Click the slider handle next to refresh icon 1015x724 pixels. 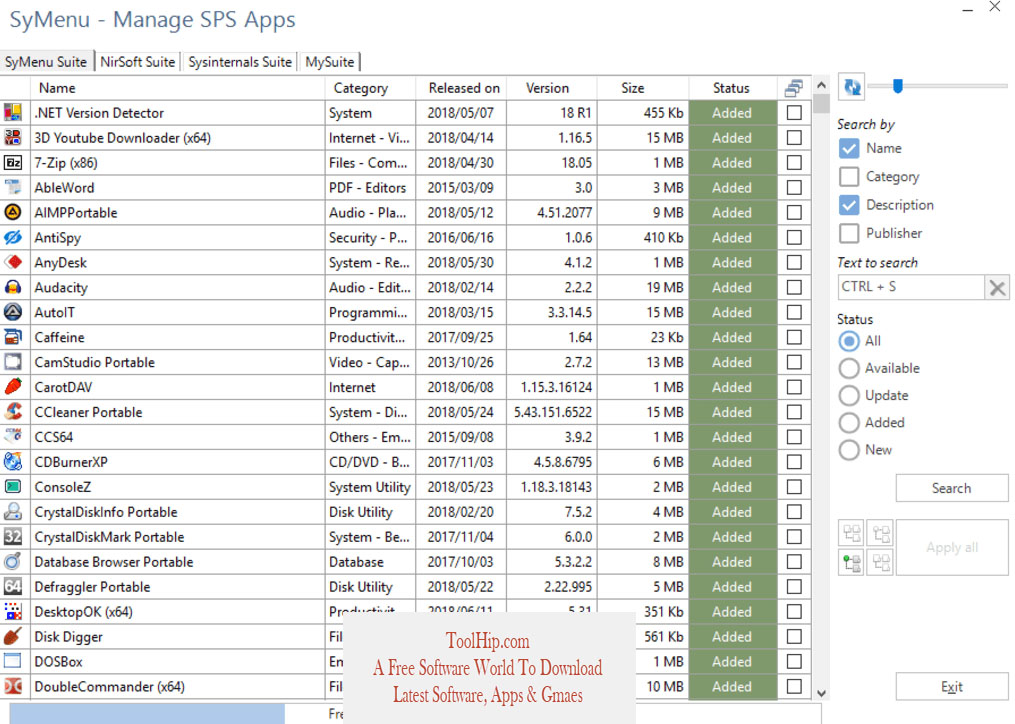[898, 85]
